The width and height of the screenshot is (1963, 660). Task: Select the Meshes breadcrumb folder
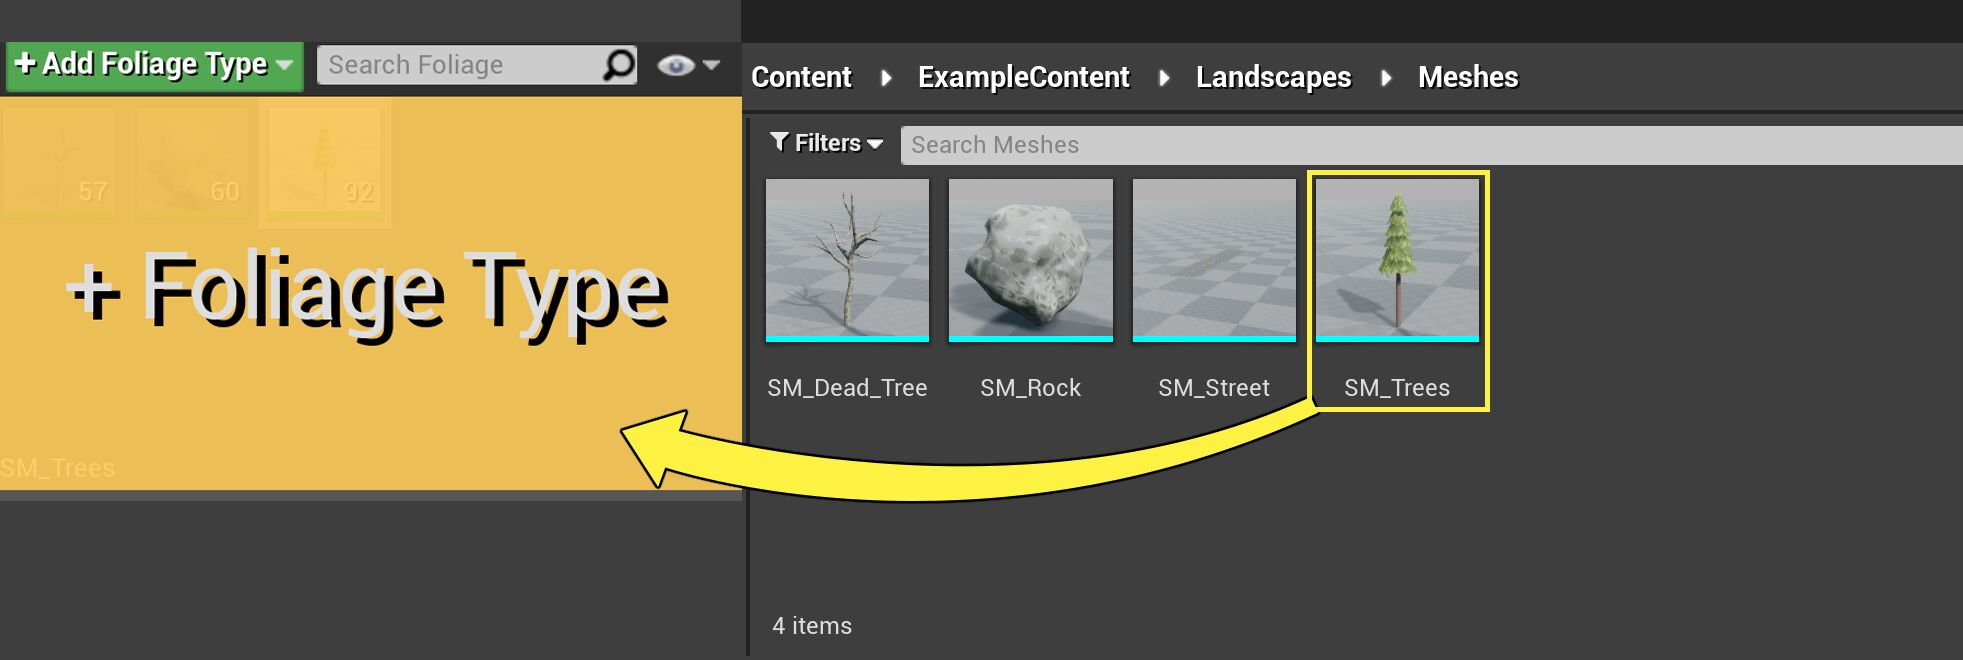click(1467, 77)
